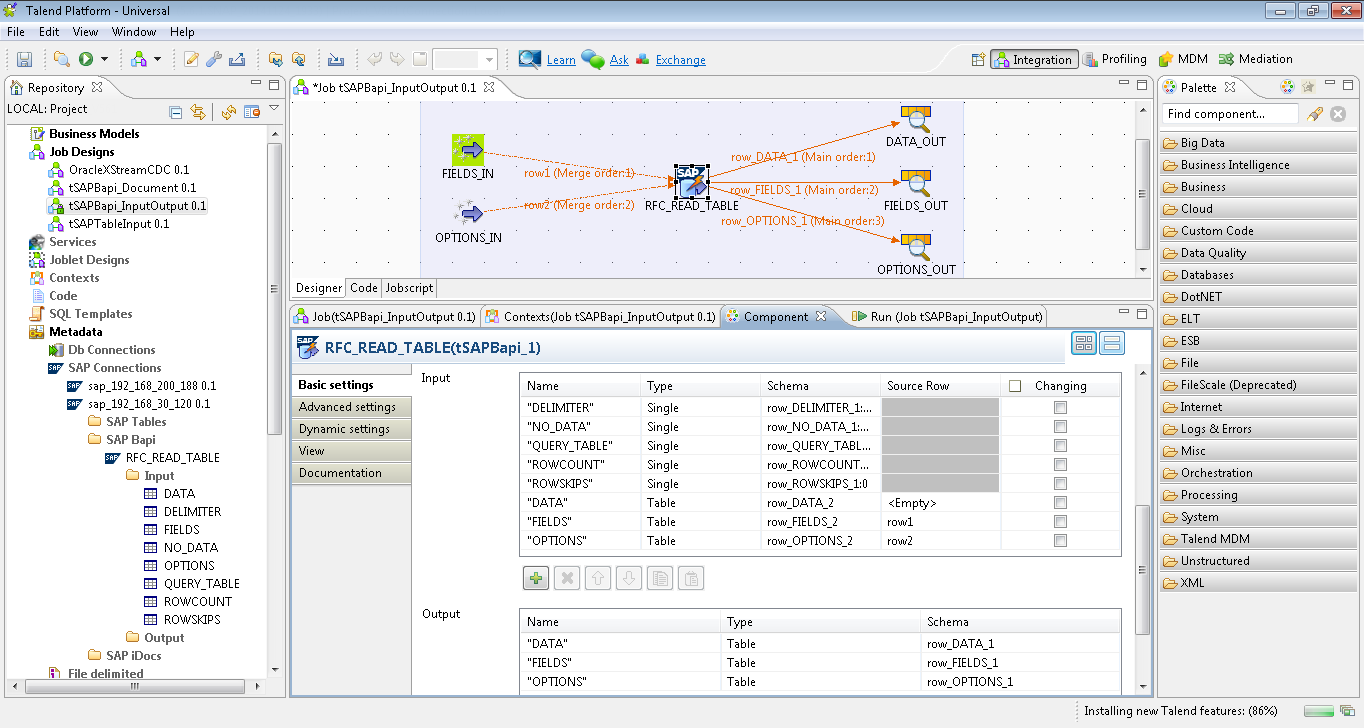Click the Repository refresh icon
Image resolution: width=1364 pixels, height=728 pixels.
coord(229,112)
